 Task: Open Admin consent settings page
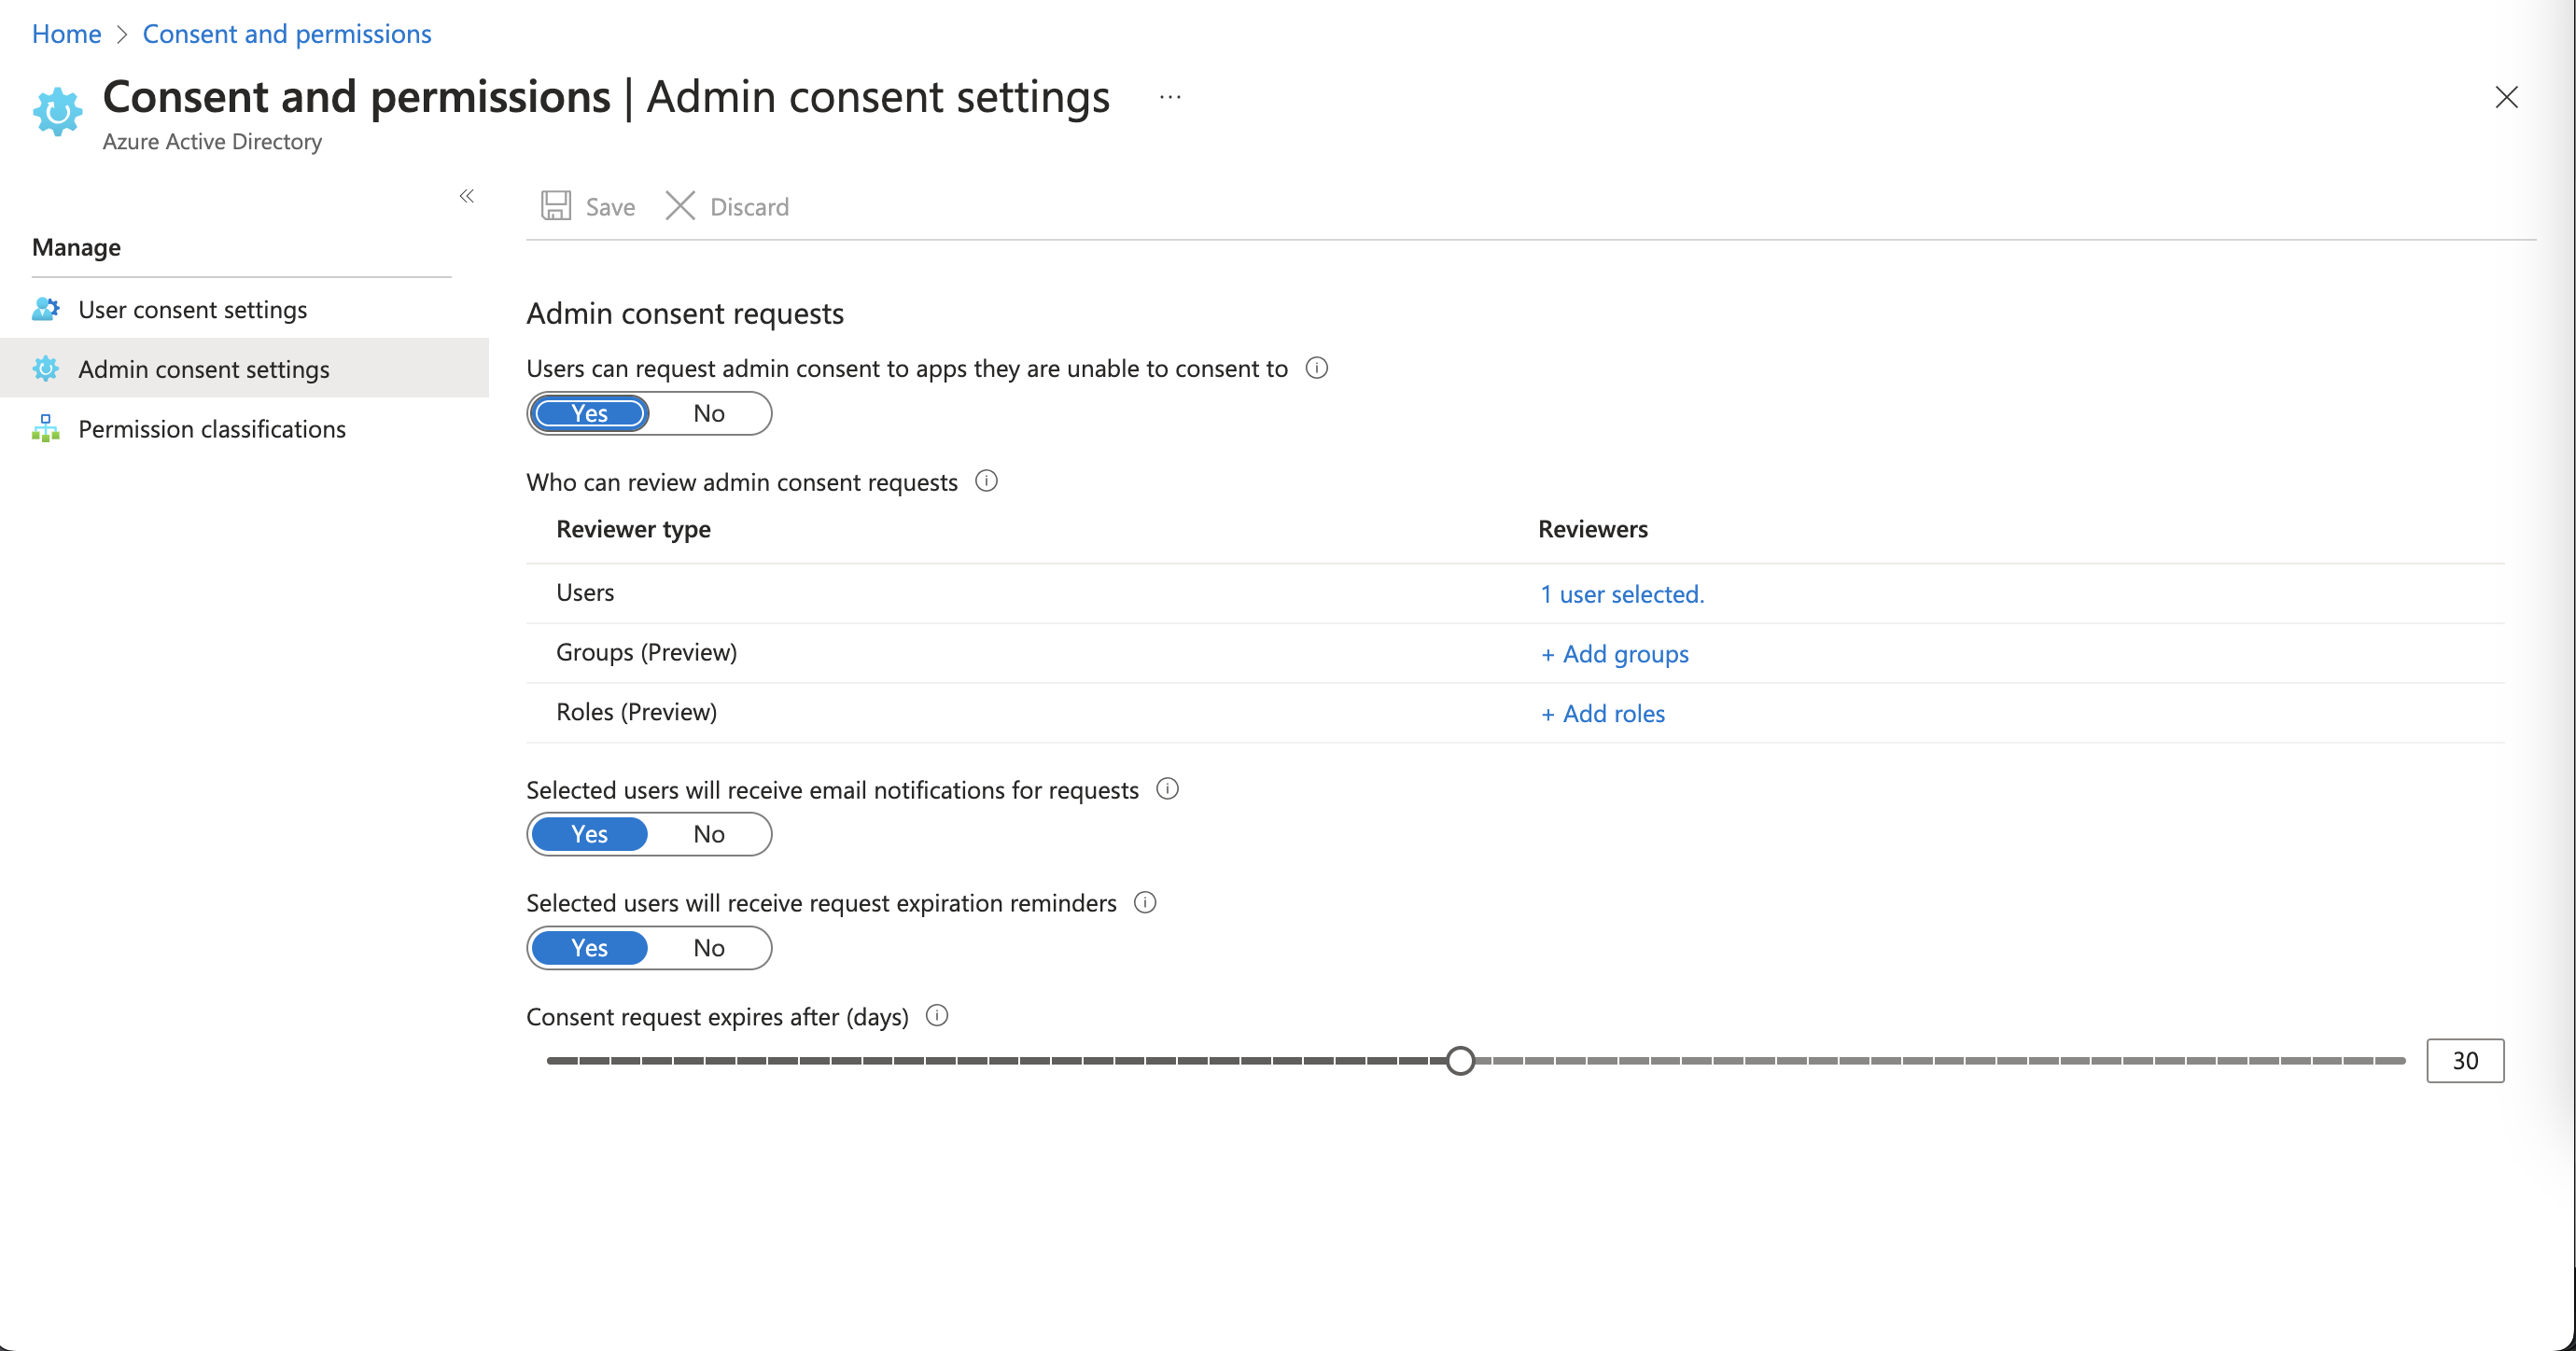click(x=244, y=369)
